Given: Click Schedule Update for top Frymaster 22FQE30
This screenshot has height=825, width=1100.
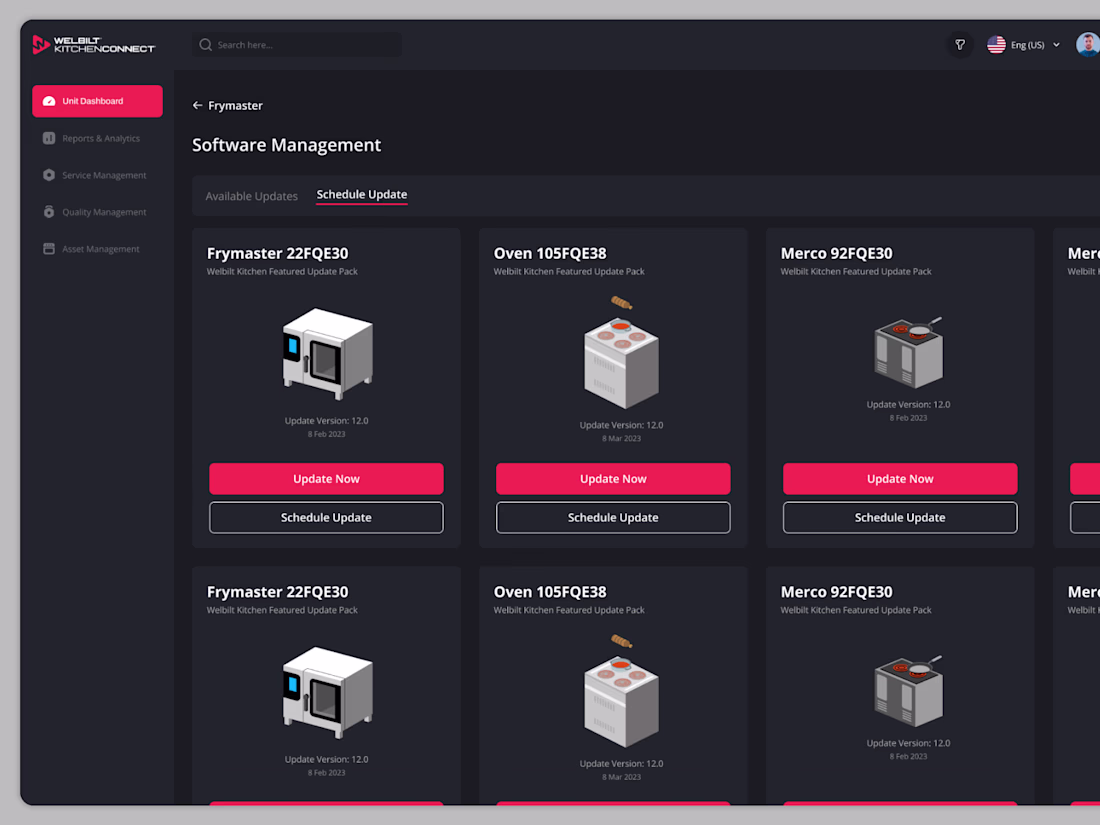Looking at the screenshot, I should 326,518.
